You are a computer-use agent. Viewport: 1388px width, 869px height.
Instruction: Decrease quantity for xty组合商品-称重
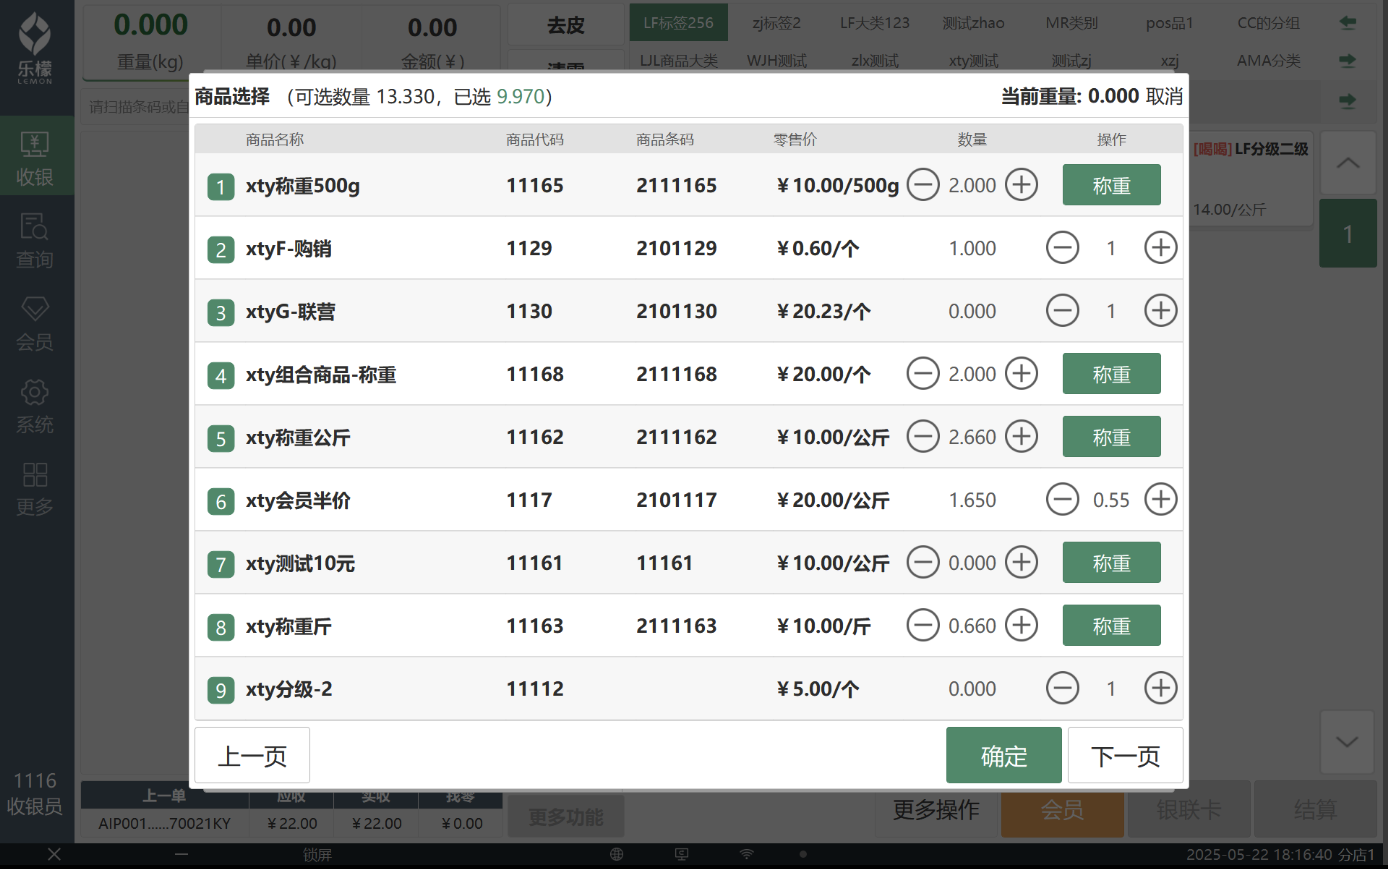coord(923,374)
